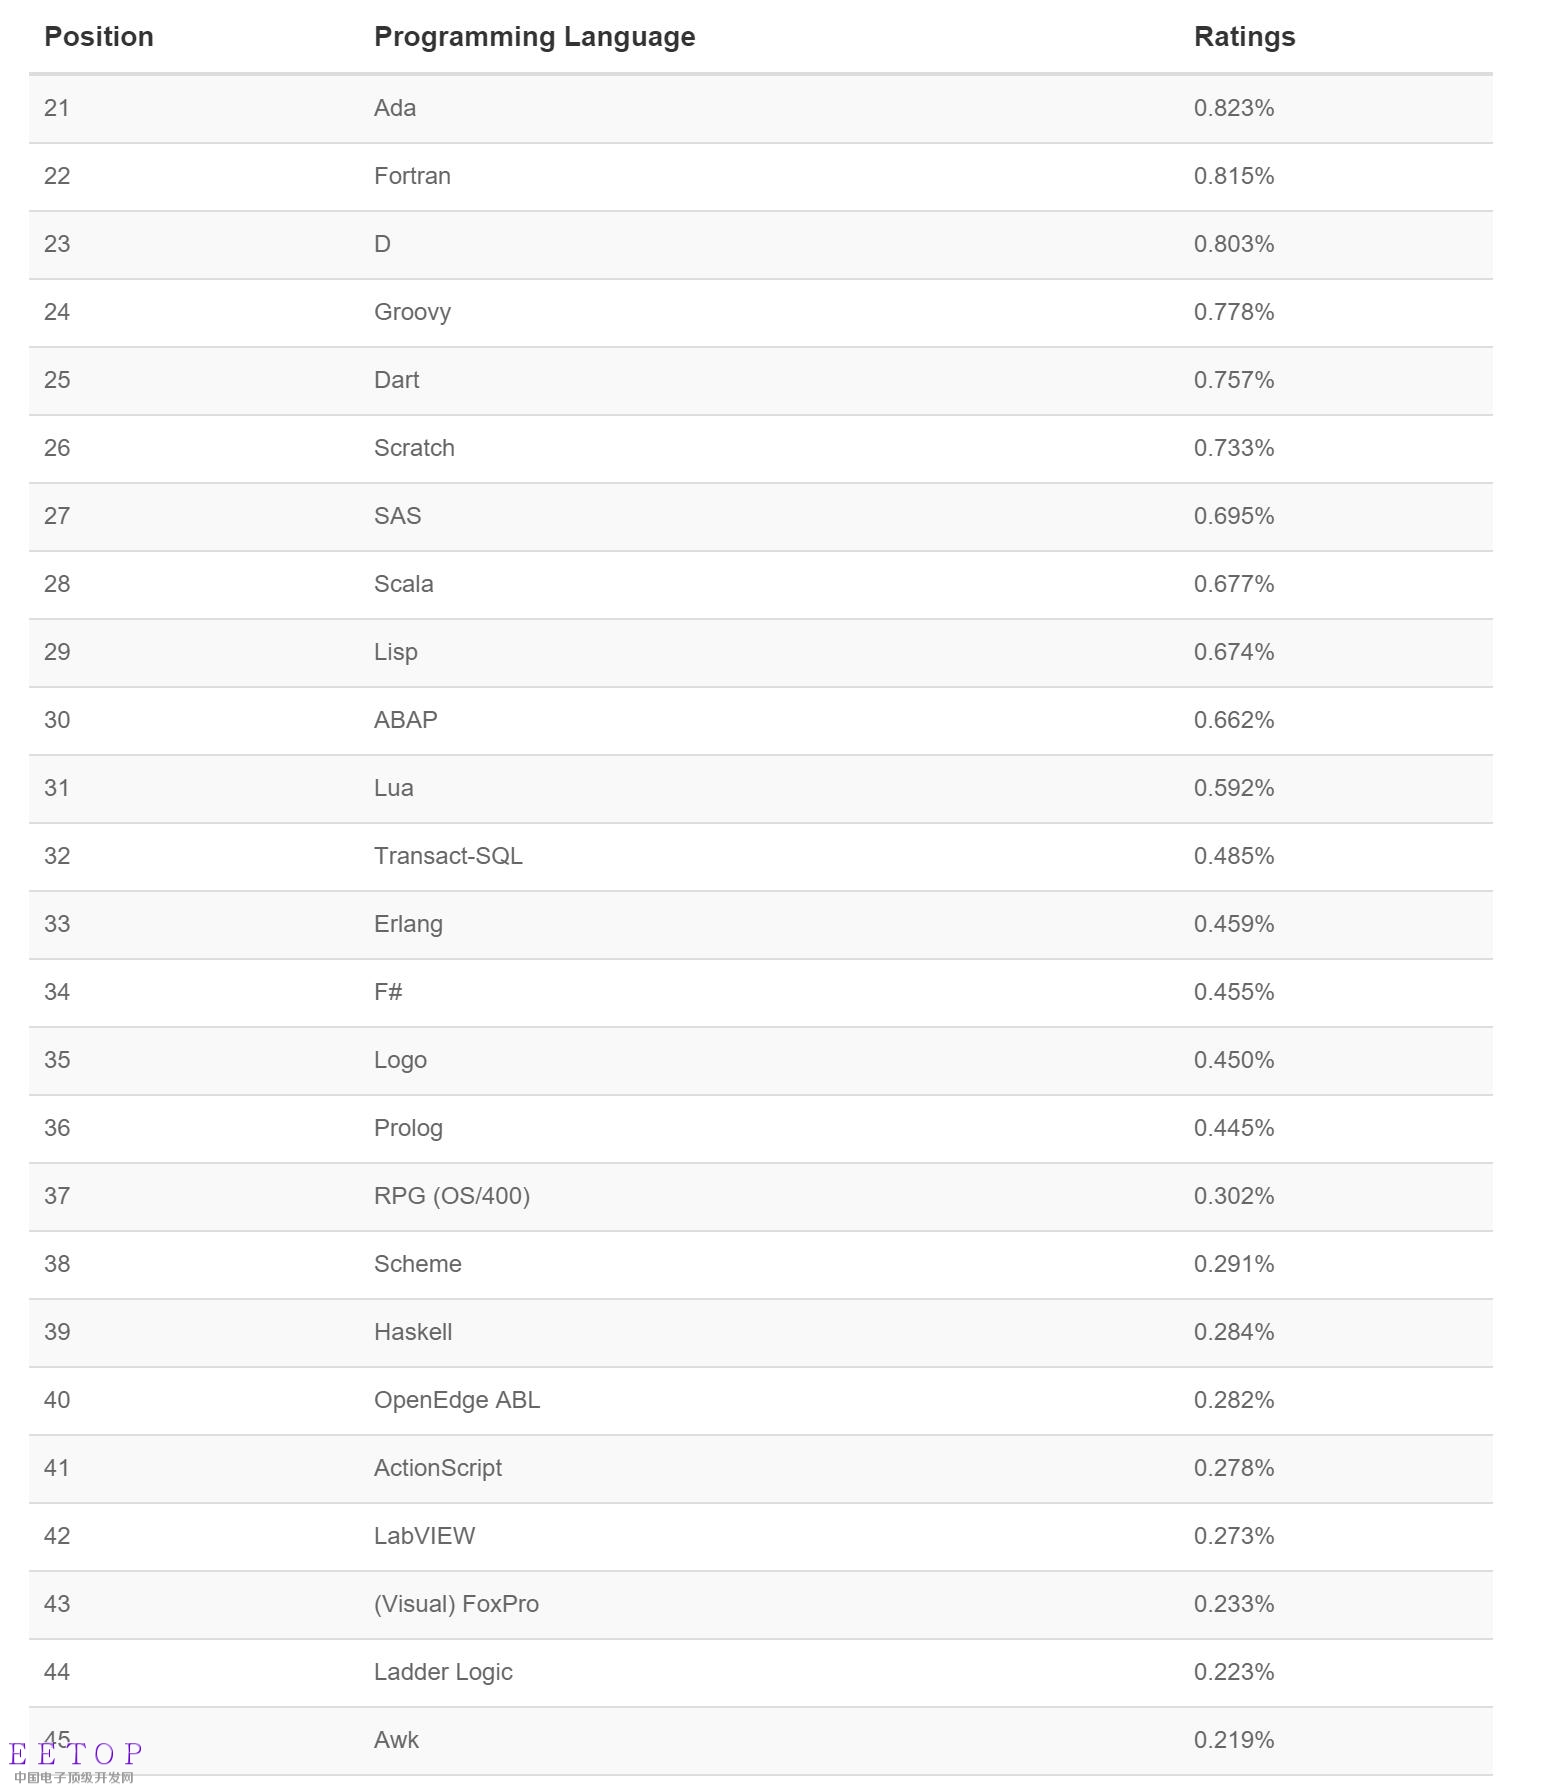
Task: Select the Ada language row
Action: tap(395, 108)
